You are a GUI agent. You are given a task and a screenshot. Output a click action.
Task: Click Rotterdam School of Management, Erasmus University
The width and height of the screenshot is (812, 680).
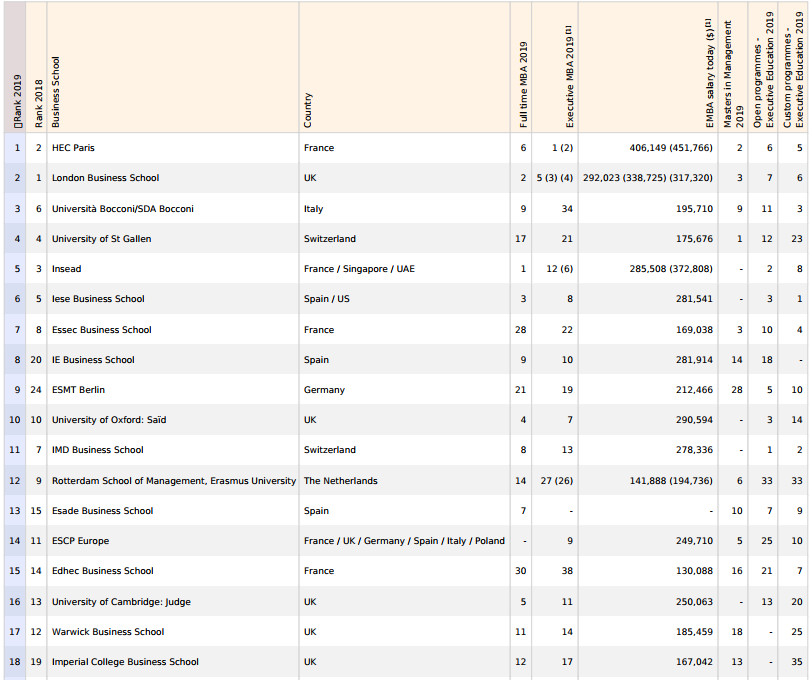click(173, 481)
